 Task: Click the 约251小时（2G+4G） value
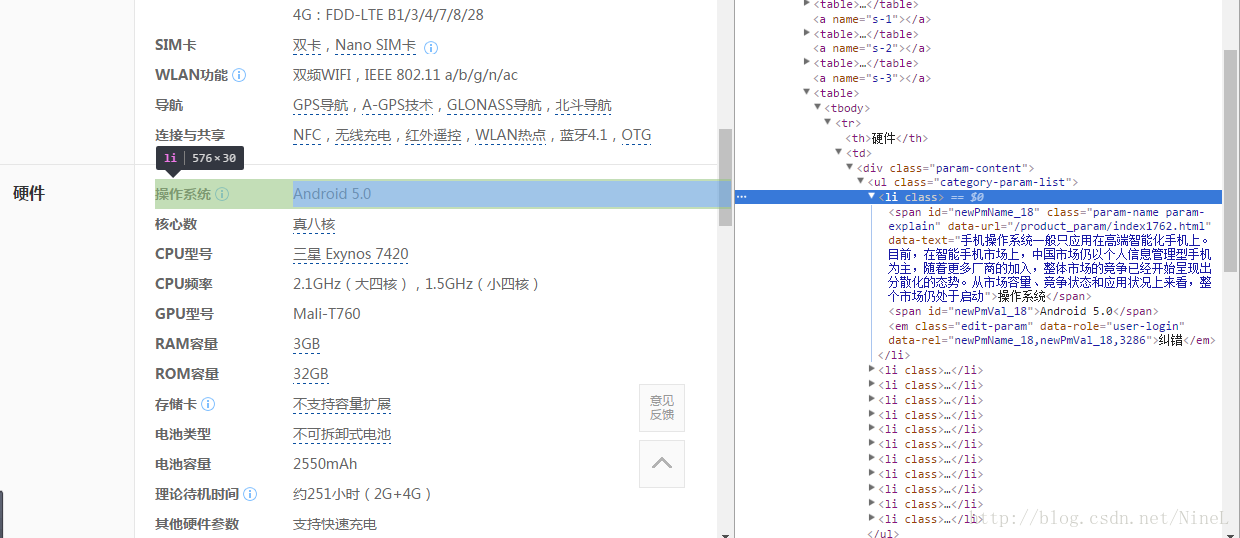pos(363,494)
